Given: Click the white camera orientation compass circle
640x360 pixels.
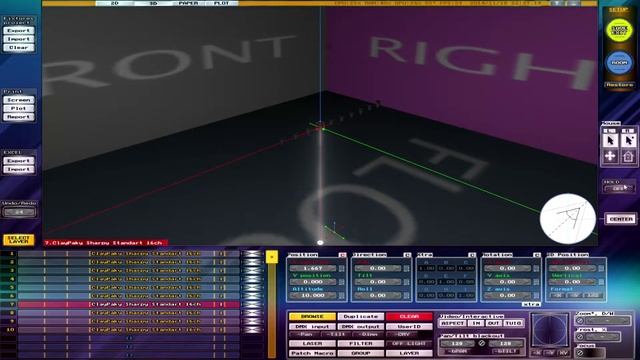Looking at the screenshot, I should (x=567, y=219).
